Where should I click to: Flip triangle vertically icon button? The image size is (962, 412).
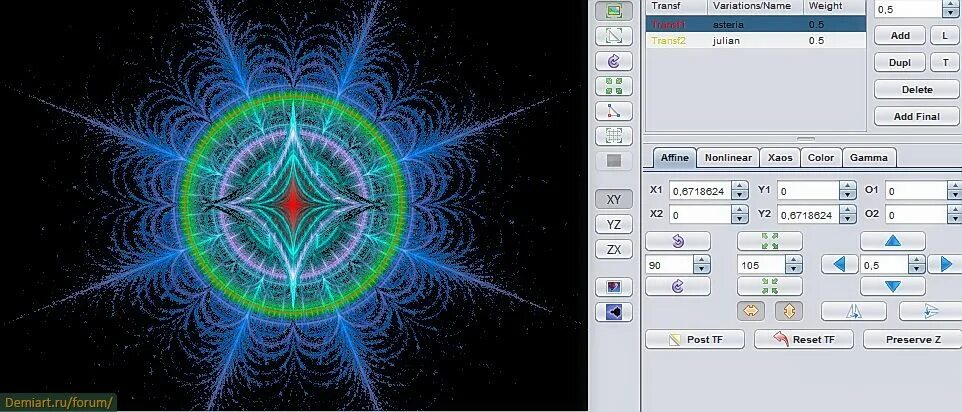(x=931, y=311)
